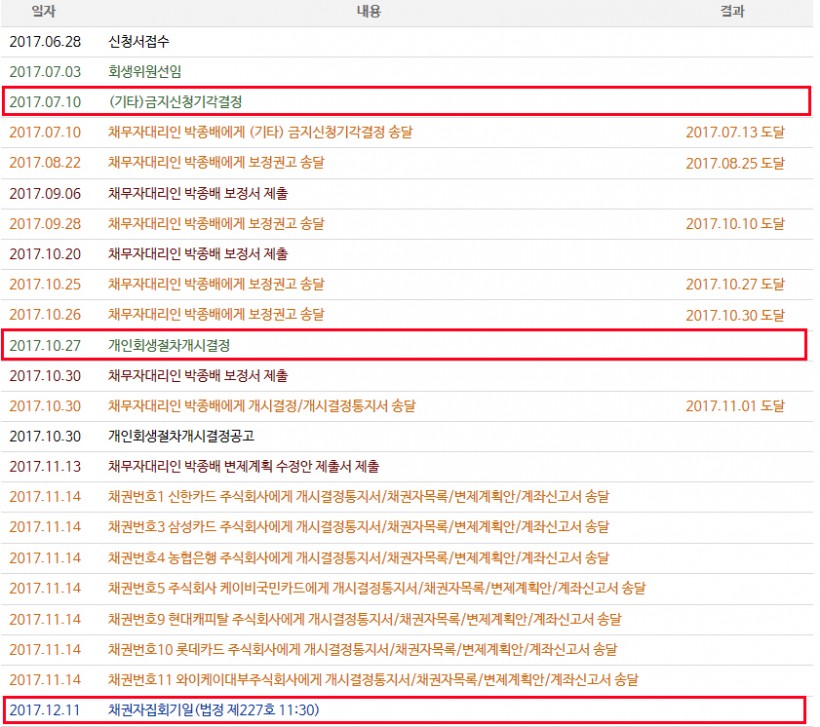This screenshot has width=820, height=727.
Task: Select the date cell '2017.09.06'
Action: 45,194
